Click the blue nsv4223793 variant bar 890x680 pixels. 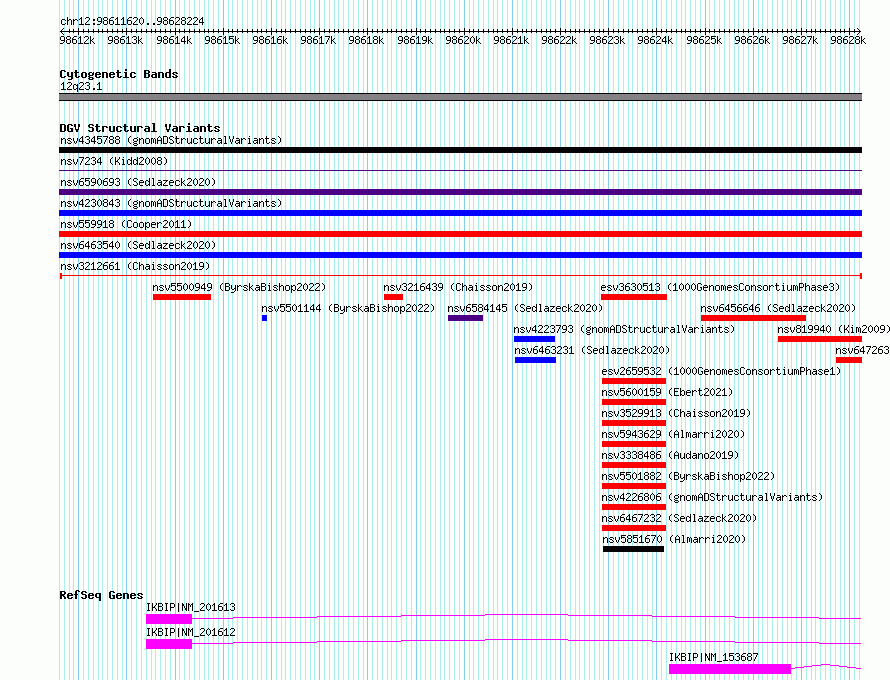tap(535, 339)
